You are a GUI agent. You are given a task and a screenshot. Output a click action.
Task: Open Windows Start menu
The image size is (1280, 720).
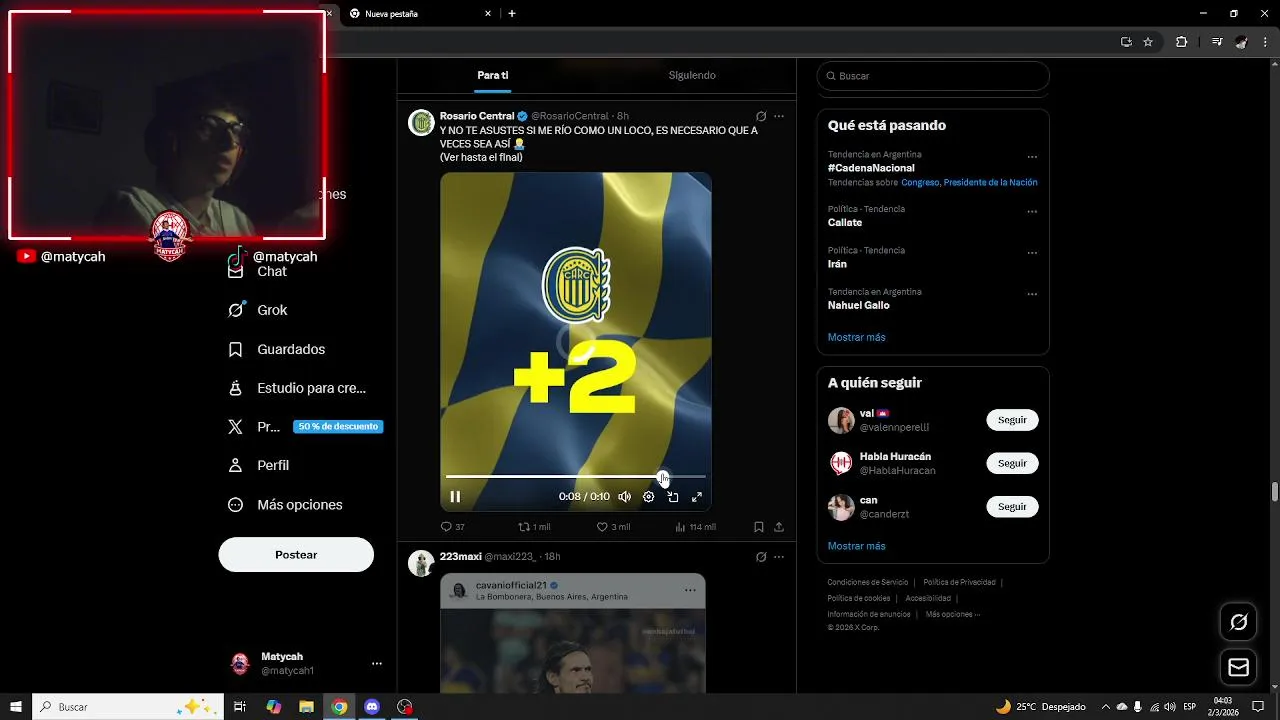[x=16, y=707]
